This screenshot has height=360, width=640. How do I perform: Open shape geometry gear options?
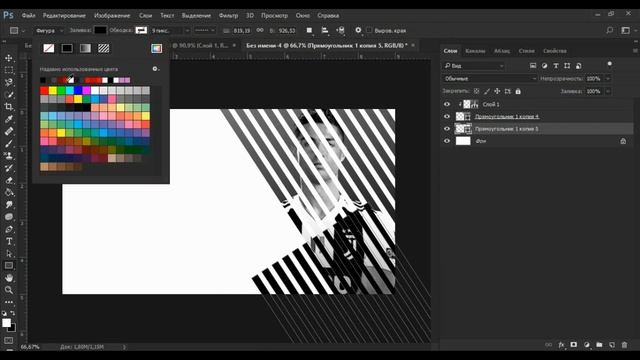tap(358, 30)
